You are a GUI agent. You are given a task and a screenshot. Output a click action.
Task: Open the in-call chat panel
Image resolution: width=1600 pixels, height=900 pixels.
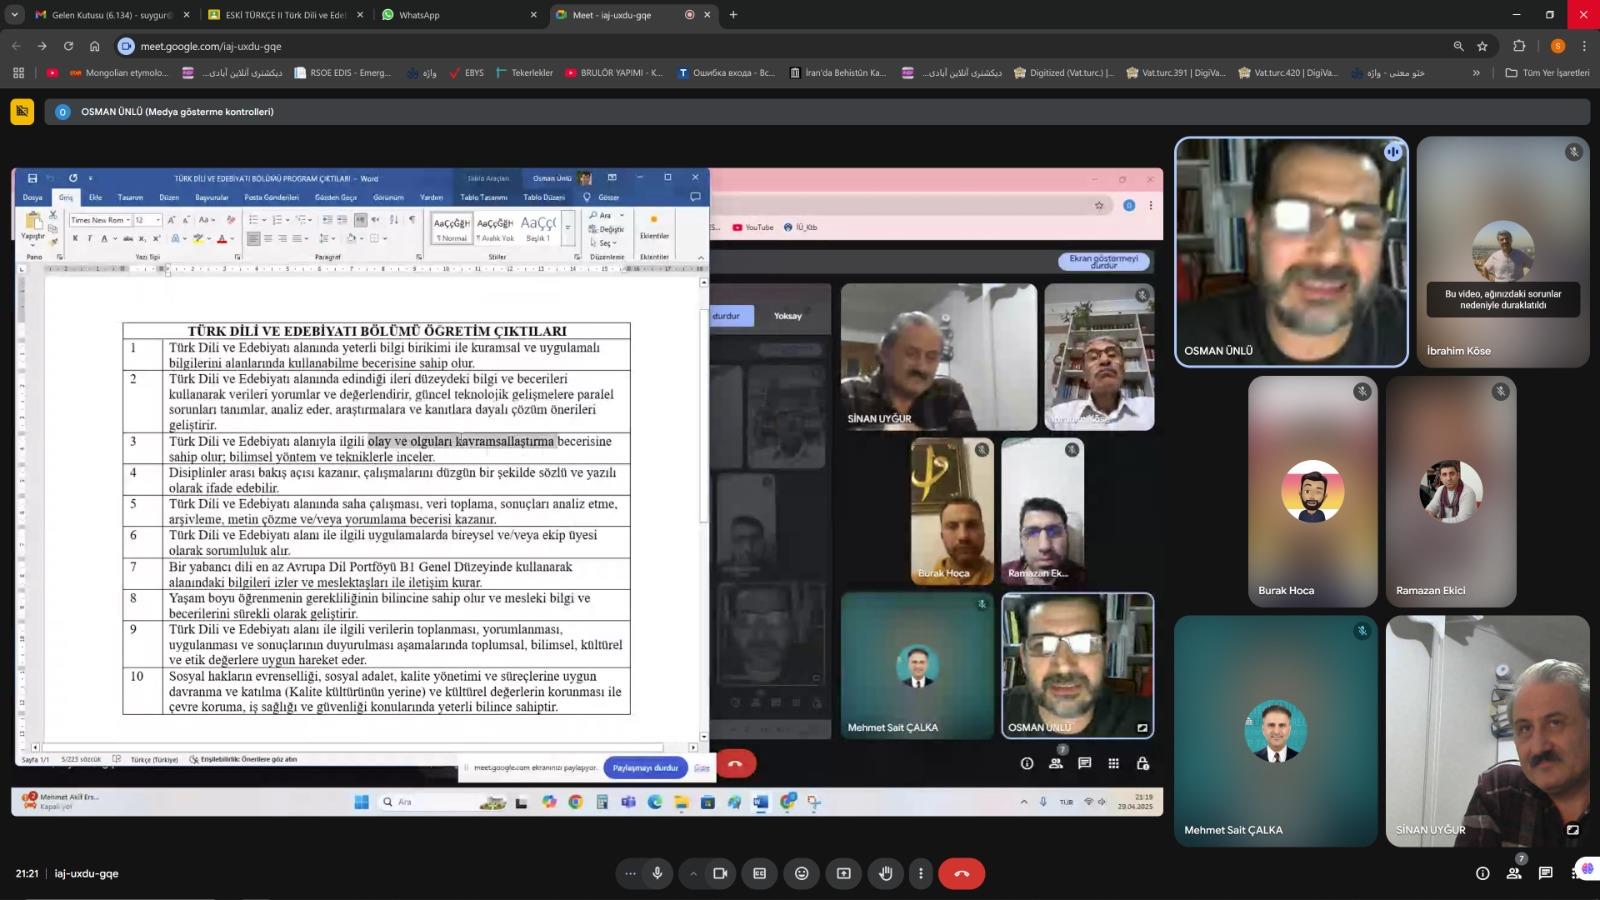tap(1545, 873)
